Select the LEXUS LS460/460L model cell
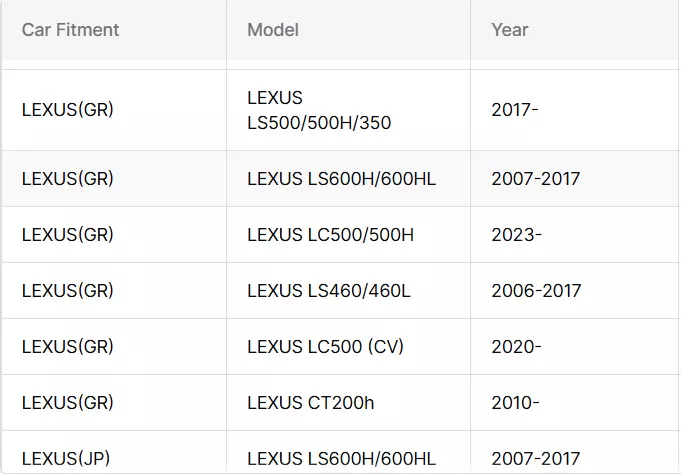Viewport: 681px width, 475px height. pyautogui.click(x=329, y=291)
